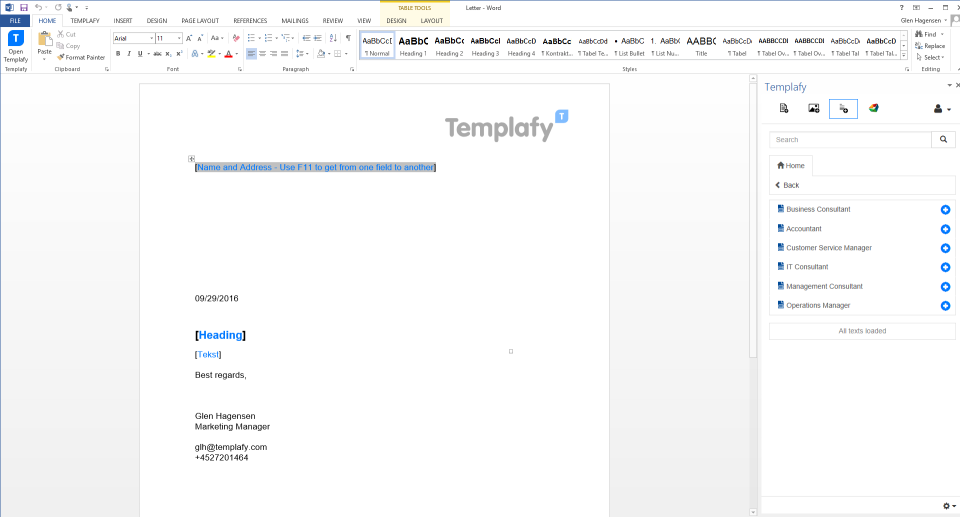Image resolution: width=960 pixels, height=517 pixels.
Task: Open the font size dropdown showing 11
Action: click(x=179, y=38)
